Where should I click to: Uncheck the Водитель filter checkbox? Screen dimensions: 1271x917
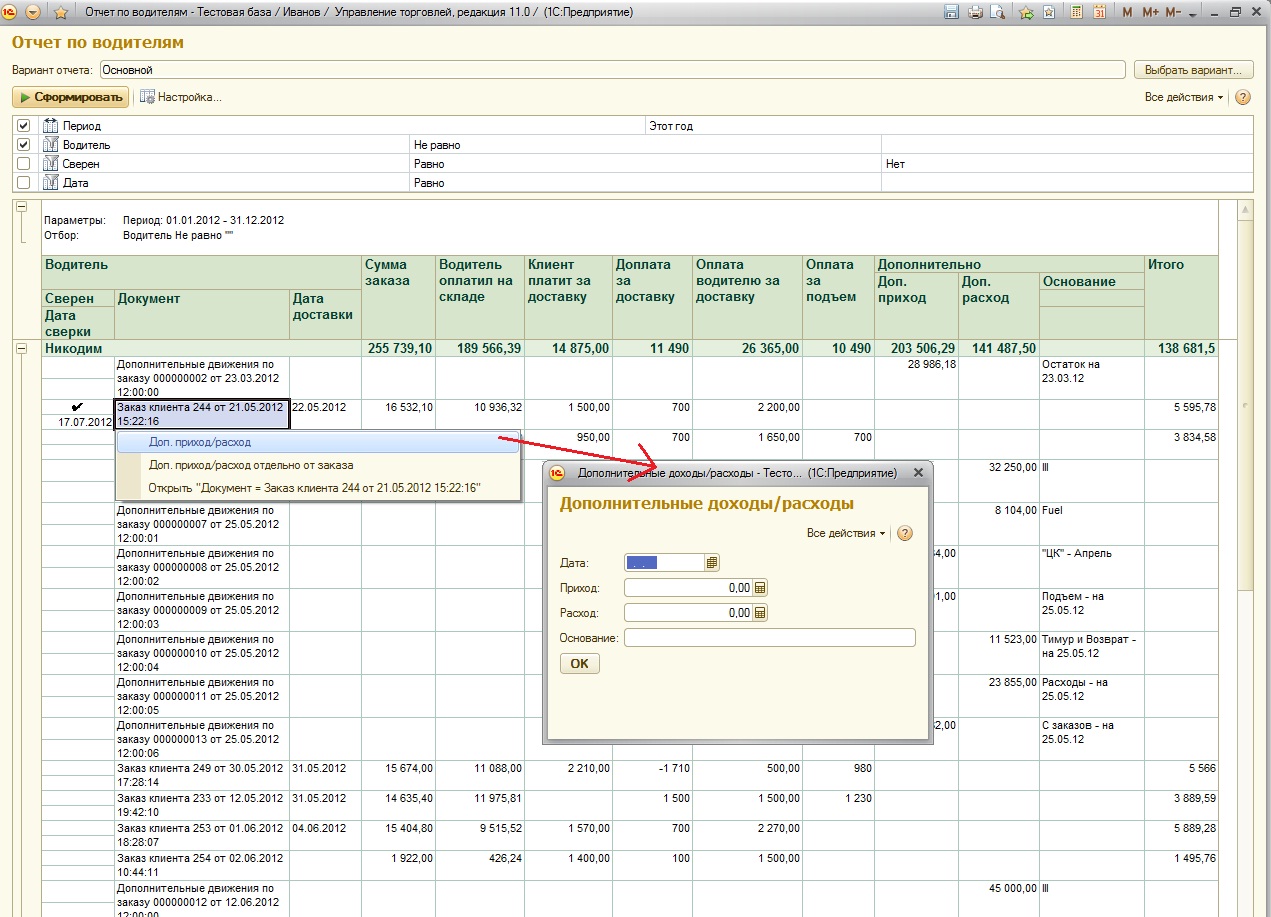24,145
